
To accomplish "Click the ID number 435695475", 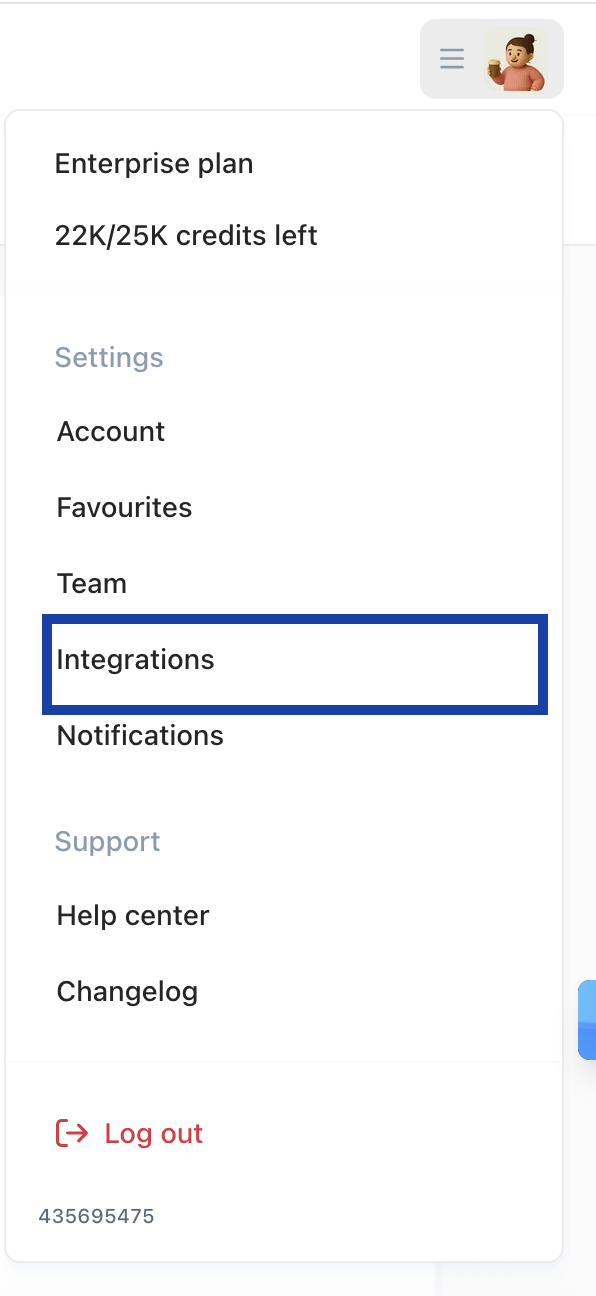I will [x=97, y=1217].
